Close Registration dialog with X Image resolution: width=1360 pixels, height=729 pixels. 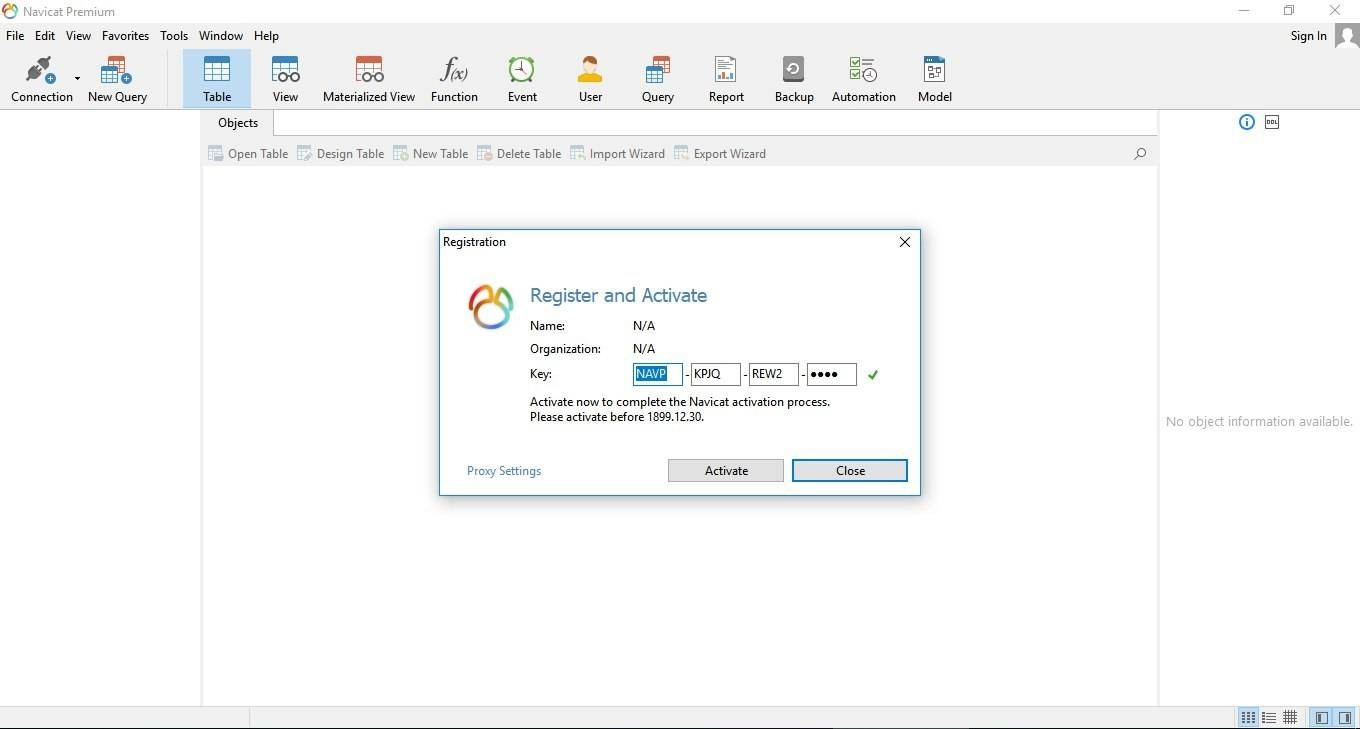point(905,242)
